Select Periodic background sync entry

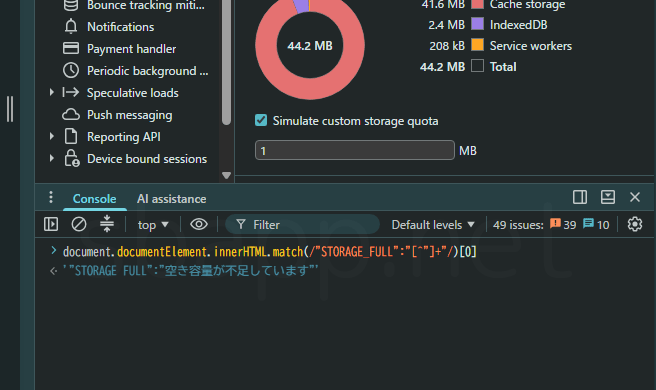(x=147, y=71)
